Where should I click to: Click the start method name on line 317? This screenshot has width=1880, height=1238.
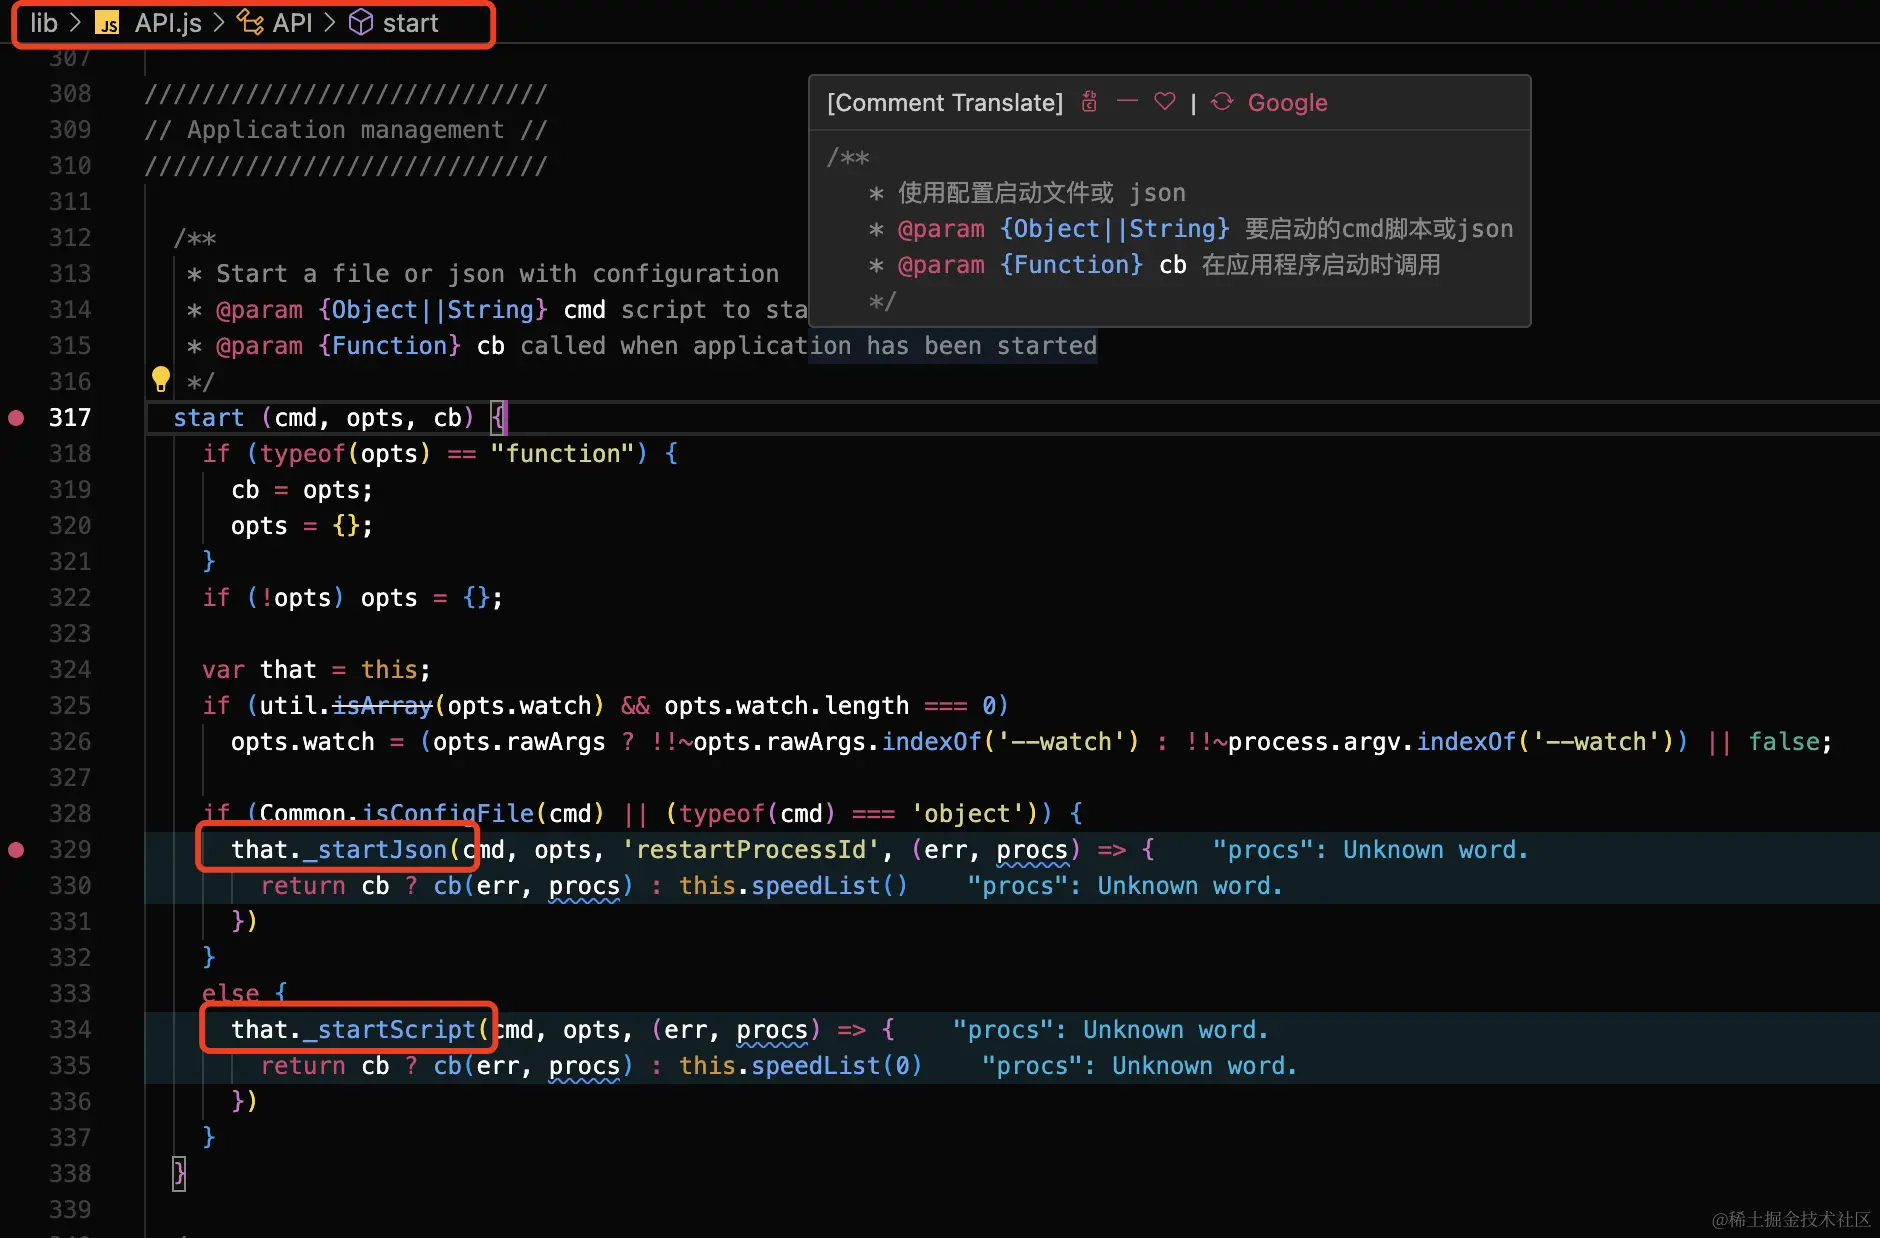coord(209,418)
